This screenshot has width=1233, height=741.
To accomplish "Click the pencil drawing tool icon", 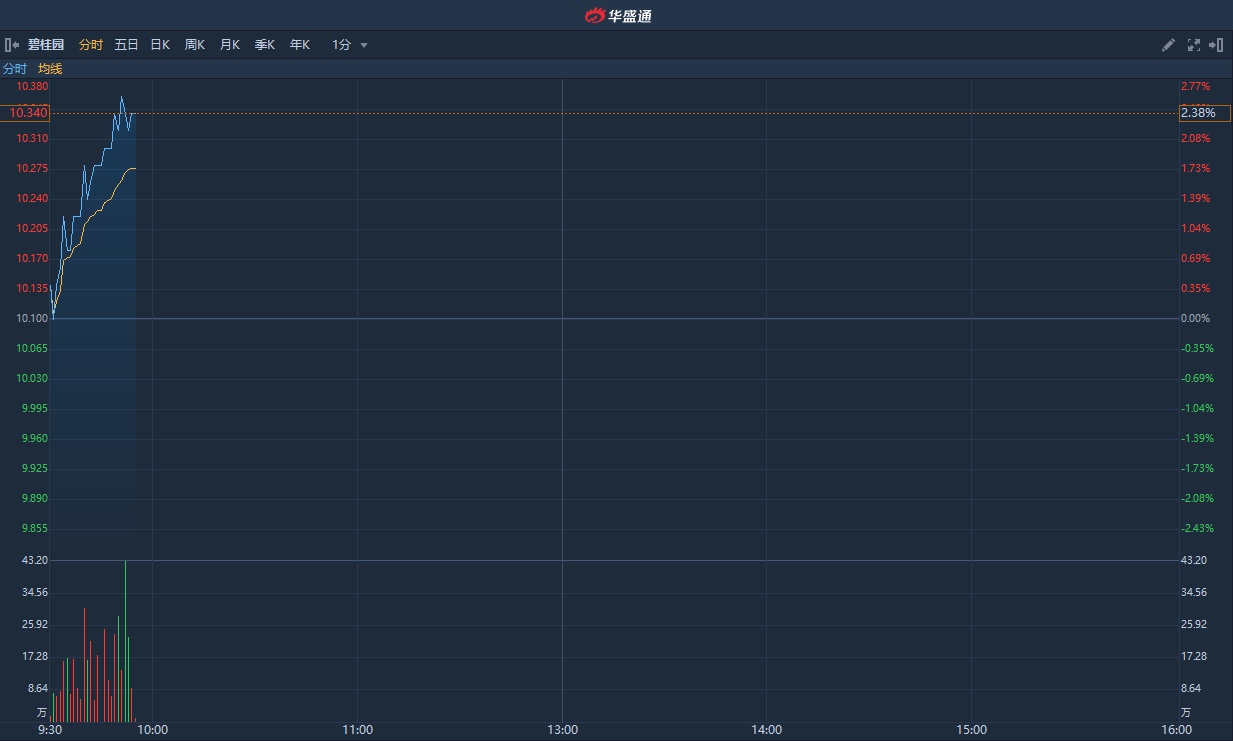I will click(1168, 45).
